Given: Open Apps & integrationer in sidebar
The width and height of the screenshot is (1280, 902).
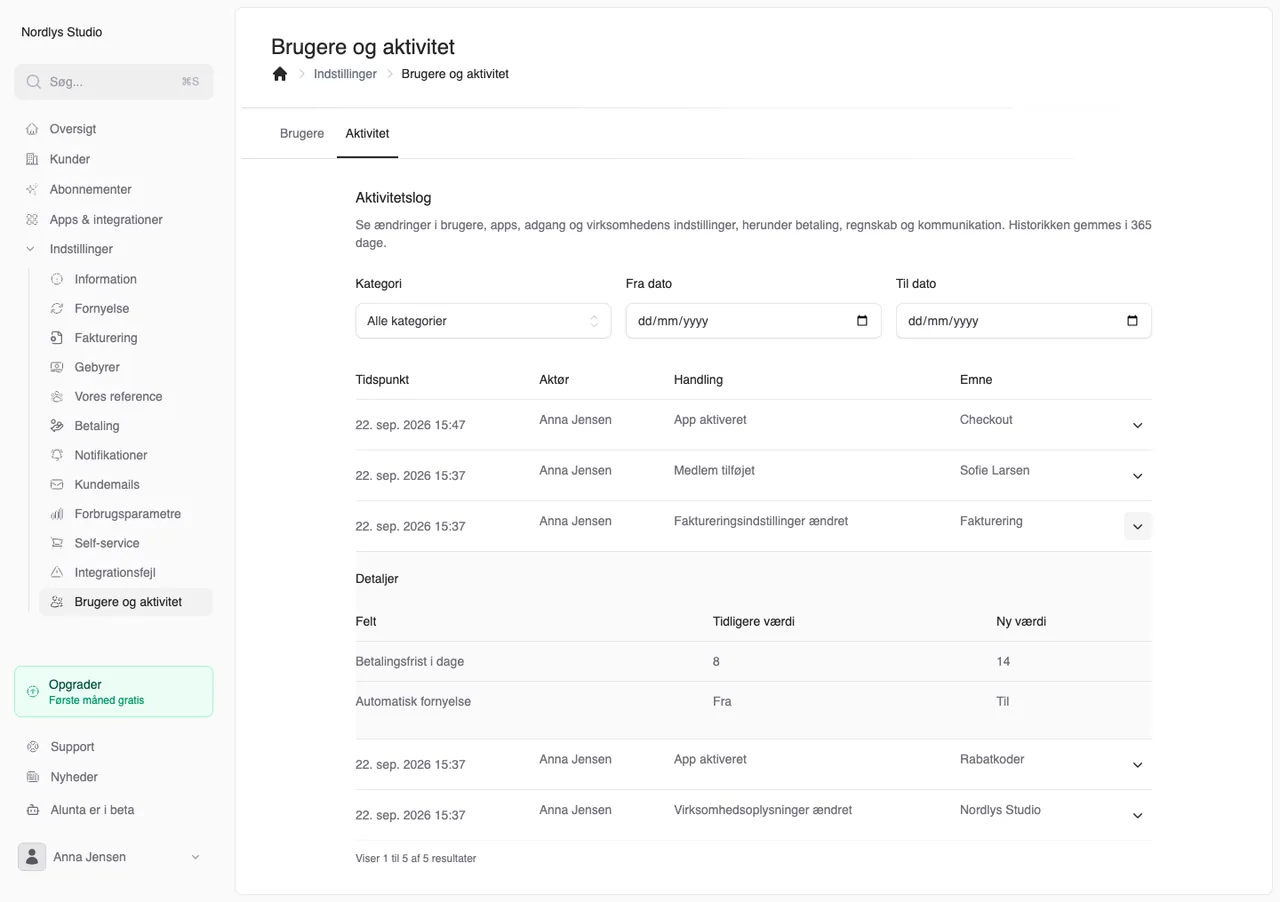Looking at the screenshot, I should 106,219.
